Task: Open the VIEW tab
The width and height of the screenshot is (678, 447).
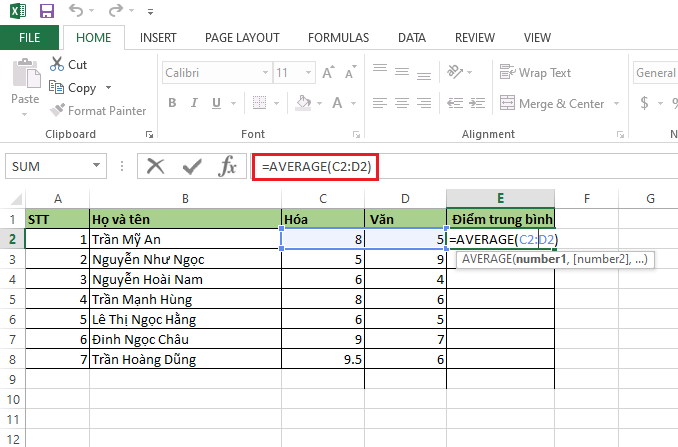Action: pos(537,38)
